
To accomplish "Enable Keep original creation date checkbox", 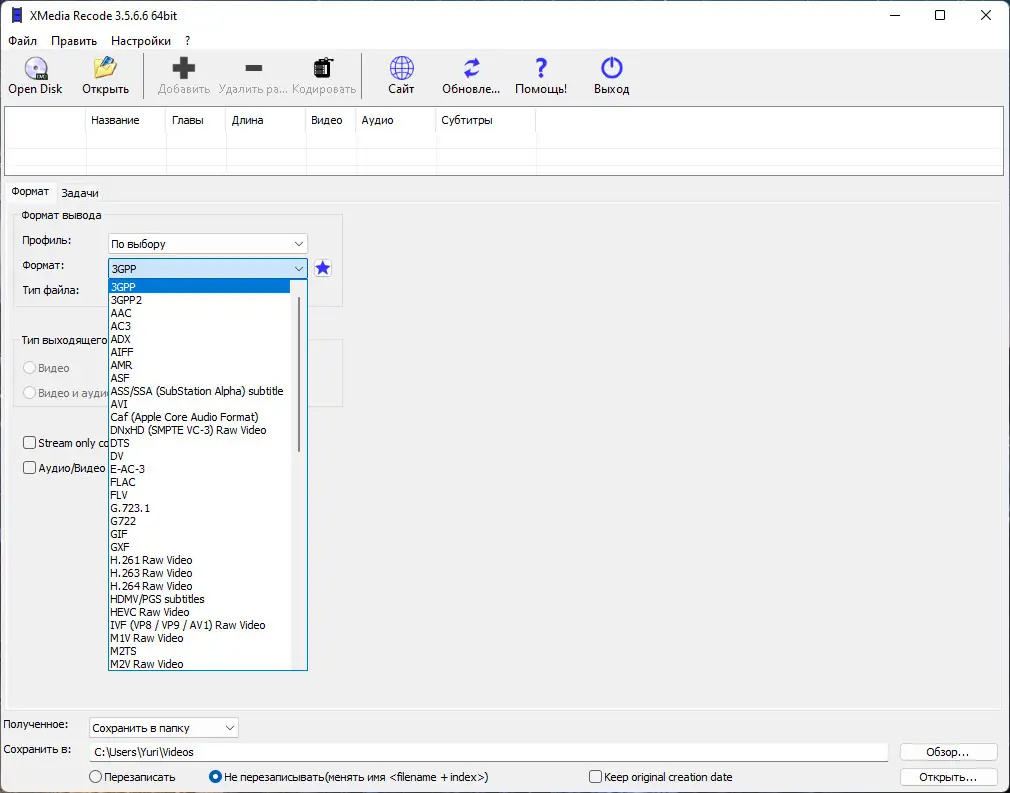I will (595, 777).
